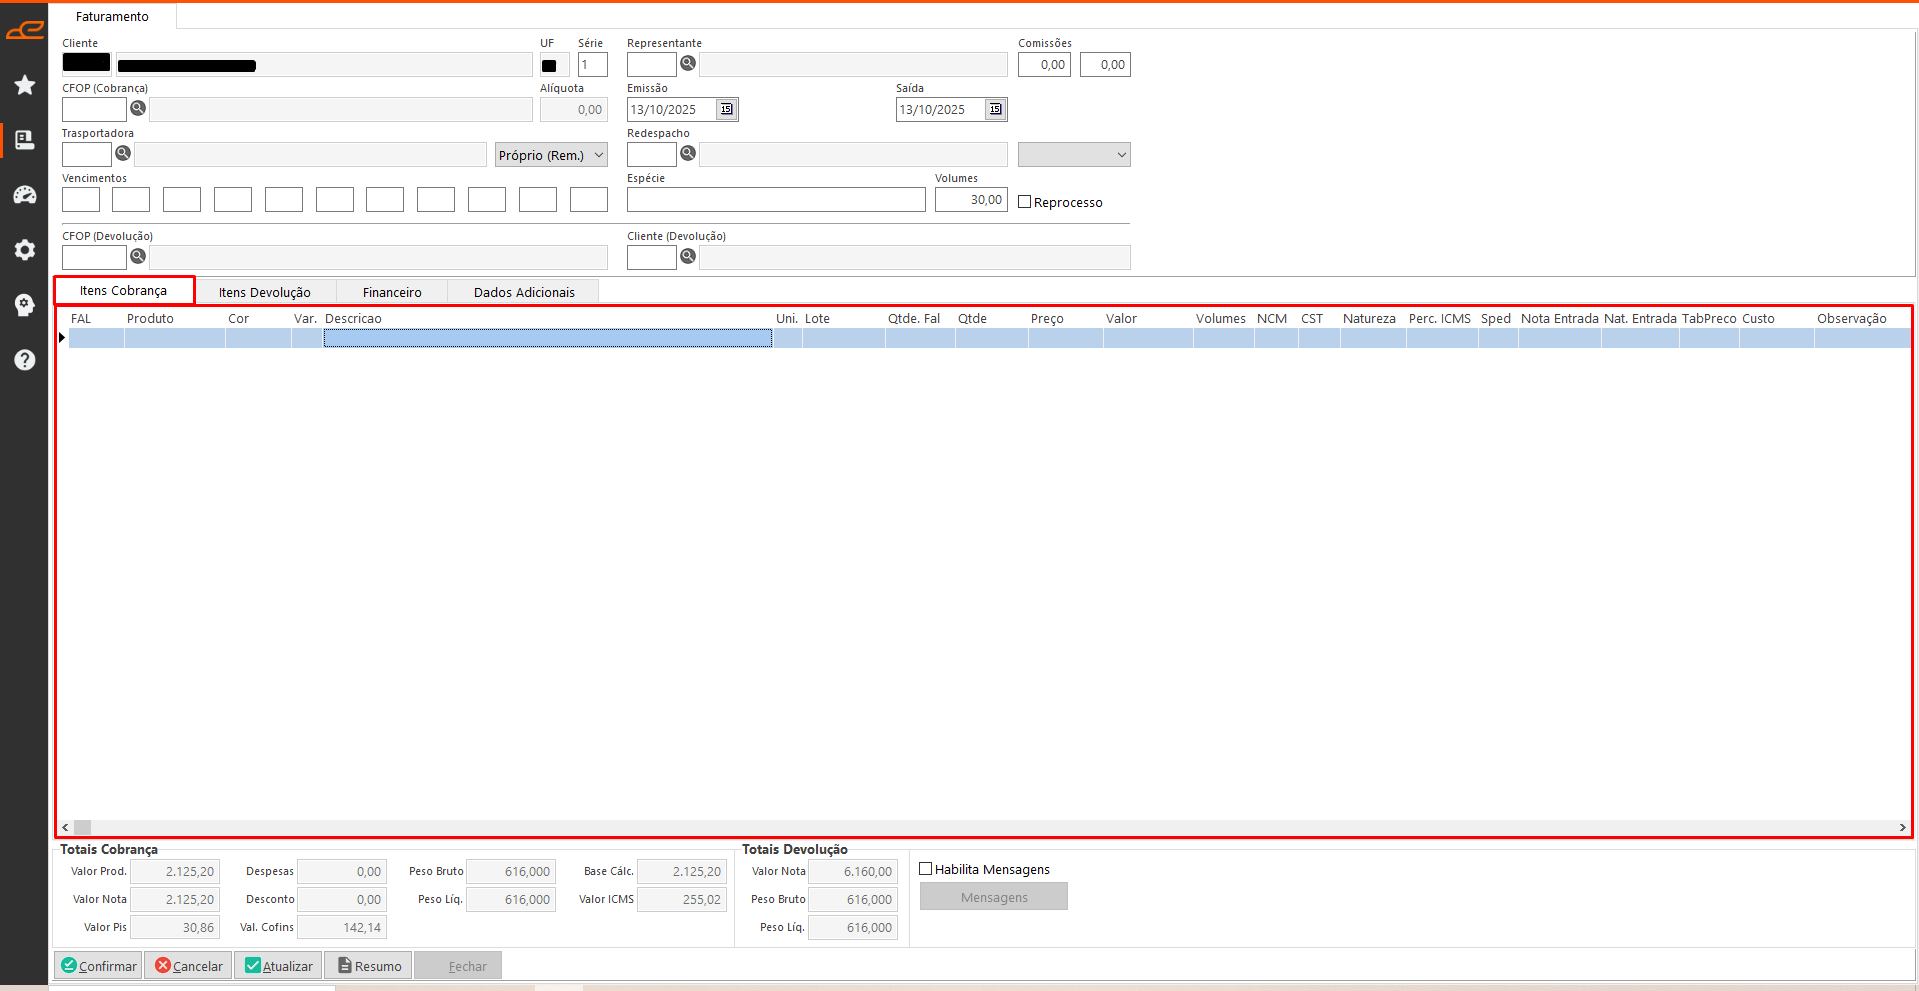Click the head-with-gear icon in sidebar
The height and width of the screenshot is (991, 1919).
[x=25, y=305]
